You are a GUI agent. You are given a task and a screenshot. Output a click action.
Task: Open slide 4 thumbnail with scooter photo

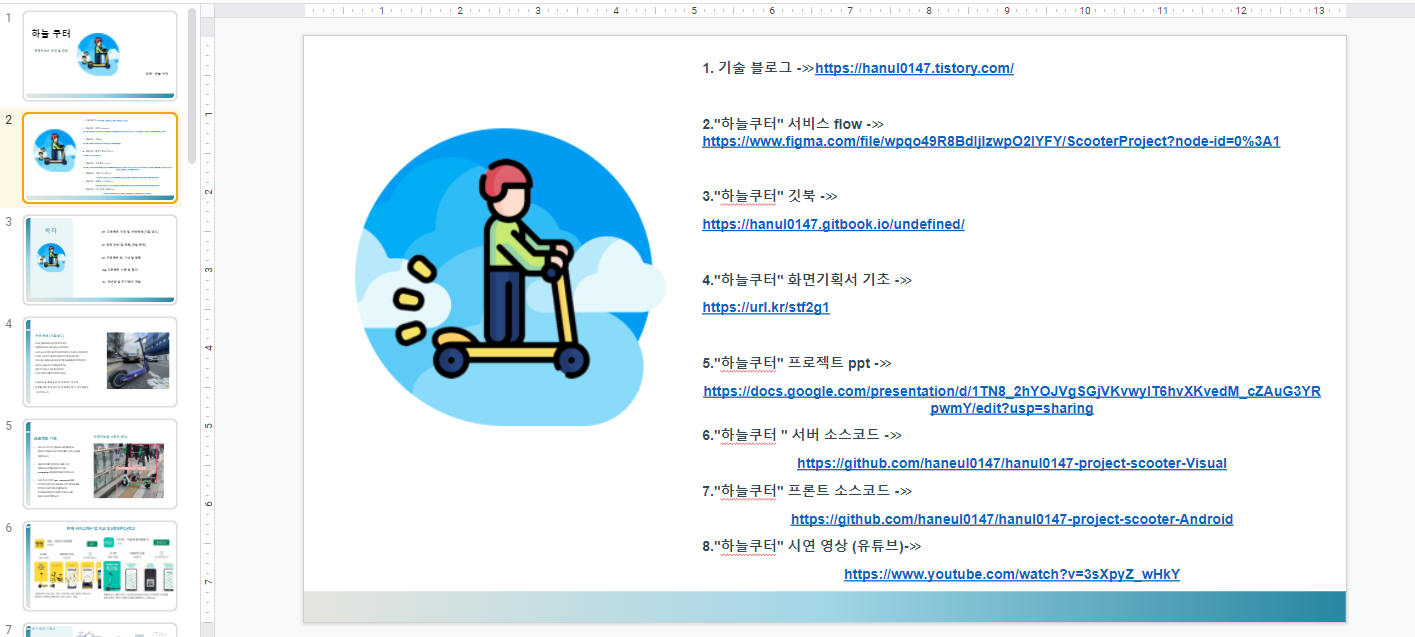[x=100, y=362]
